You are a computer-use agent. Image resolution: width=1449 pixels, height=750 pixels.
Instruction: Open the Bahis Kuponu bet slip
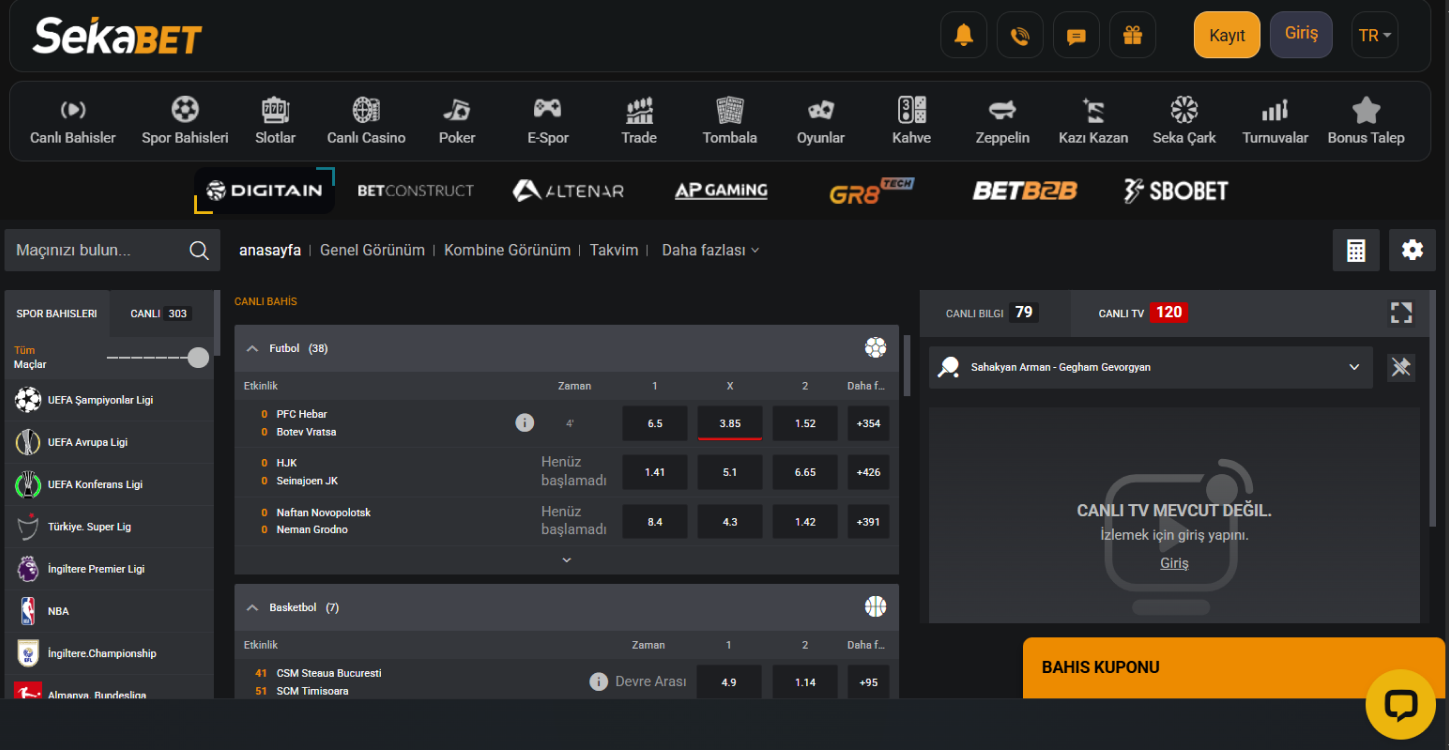(x=1234, y=668)
